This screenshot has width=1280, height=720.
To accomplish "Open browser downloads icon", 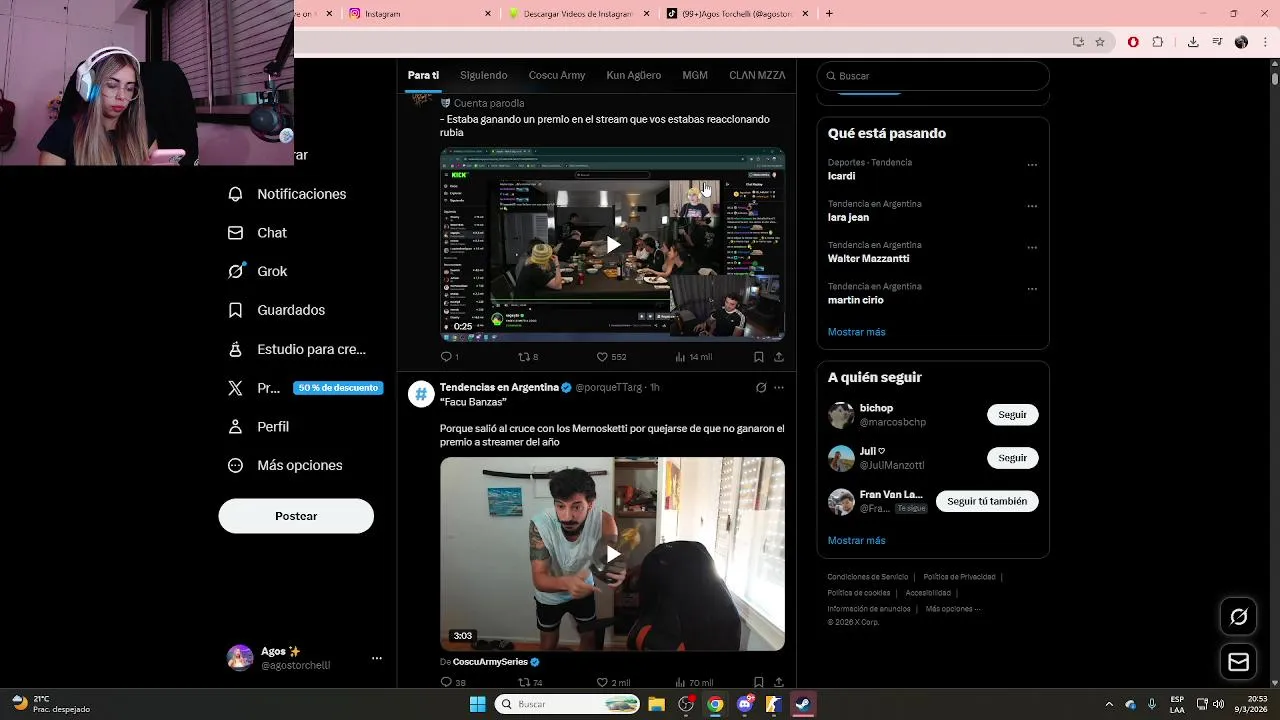I will point(1193,42).
